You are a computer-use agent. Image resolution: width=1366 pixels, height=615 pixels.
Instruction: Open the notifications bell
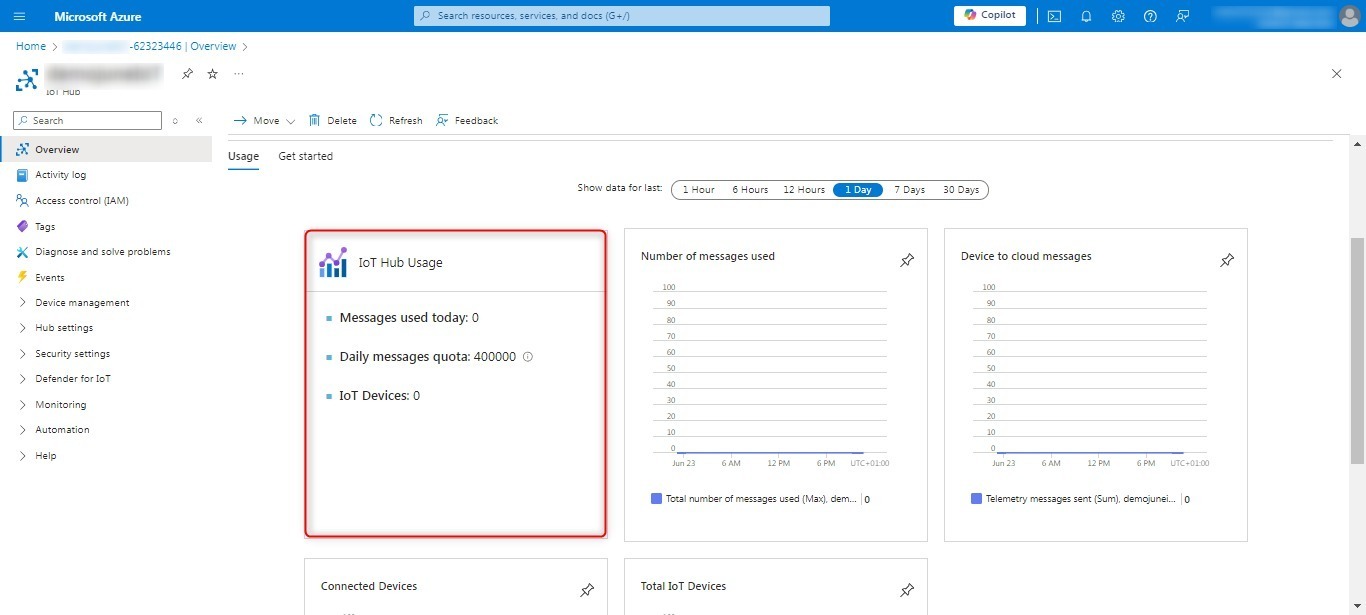pyautogui.click(x=1086, y=16)
